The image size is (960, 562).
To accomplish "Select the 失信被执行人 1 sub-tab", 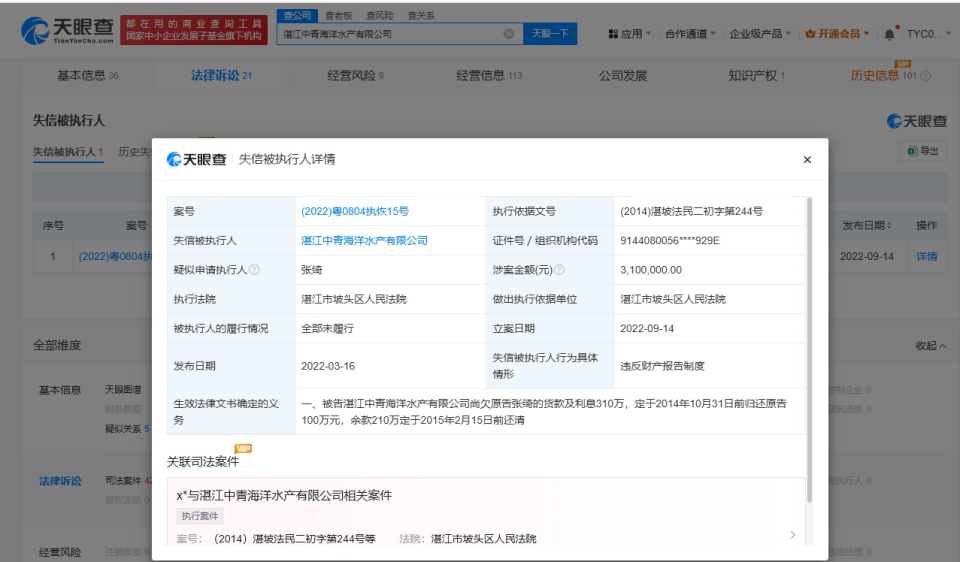I will (67, 152).
